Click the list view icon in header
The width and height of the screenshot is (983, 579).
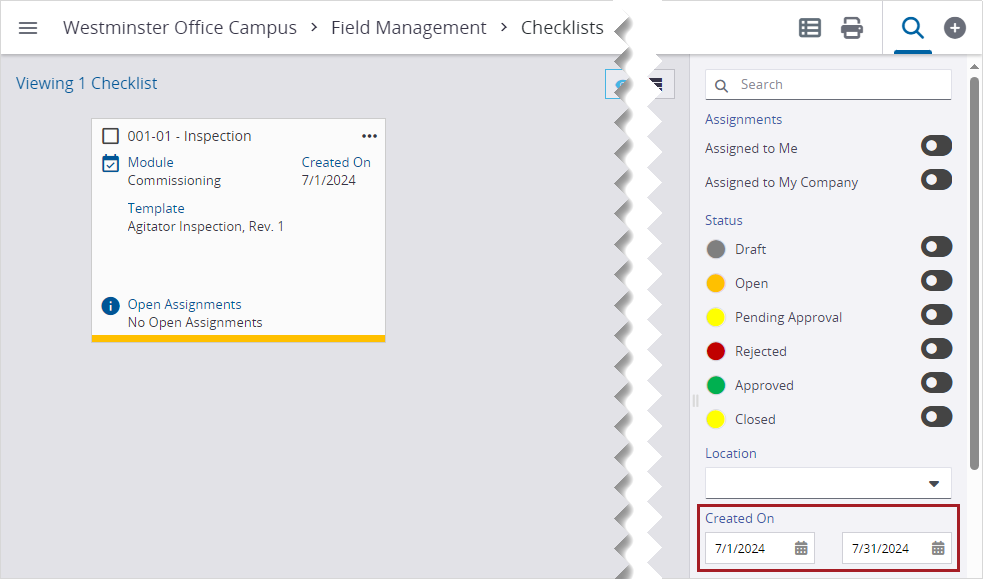(x=810, y=28)
